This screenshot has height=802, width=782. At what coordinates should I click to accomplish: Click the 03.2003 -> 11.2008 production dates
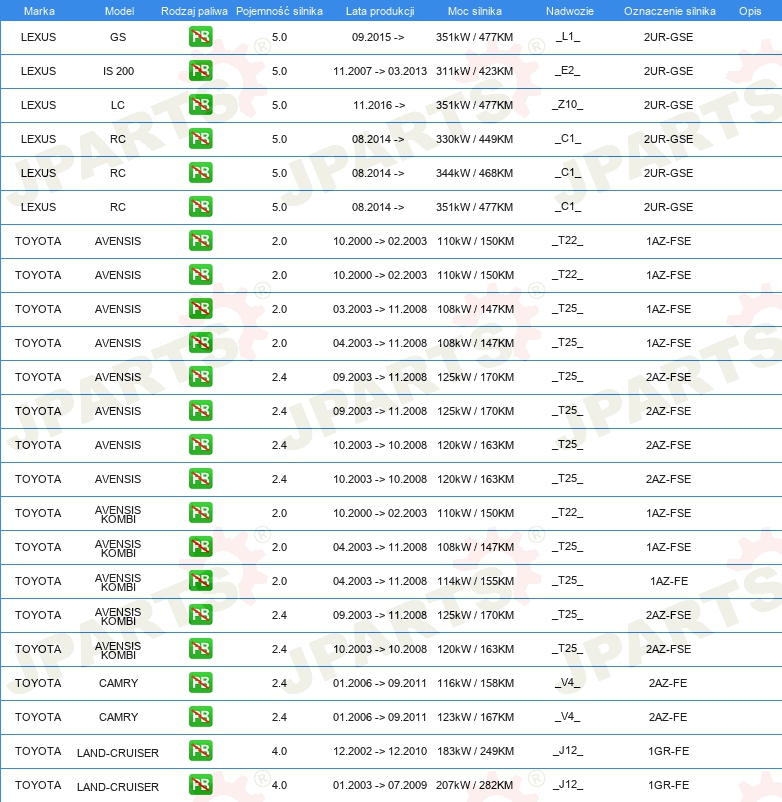point(379,309)
